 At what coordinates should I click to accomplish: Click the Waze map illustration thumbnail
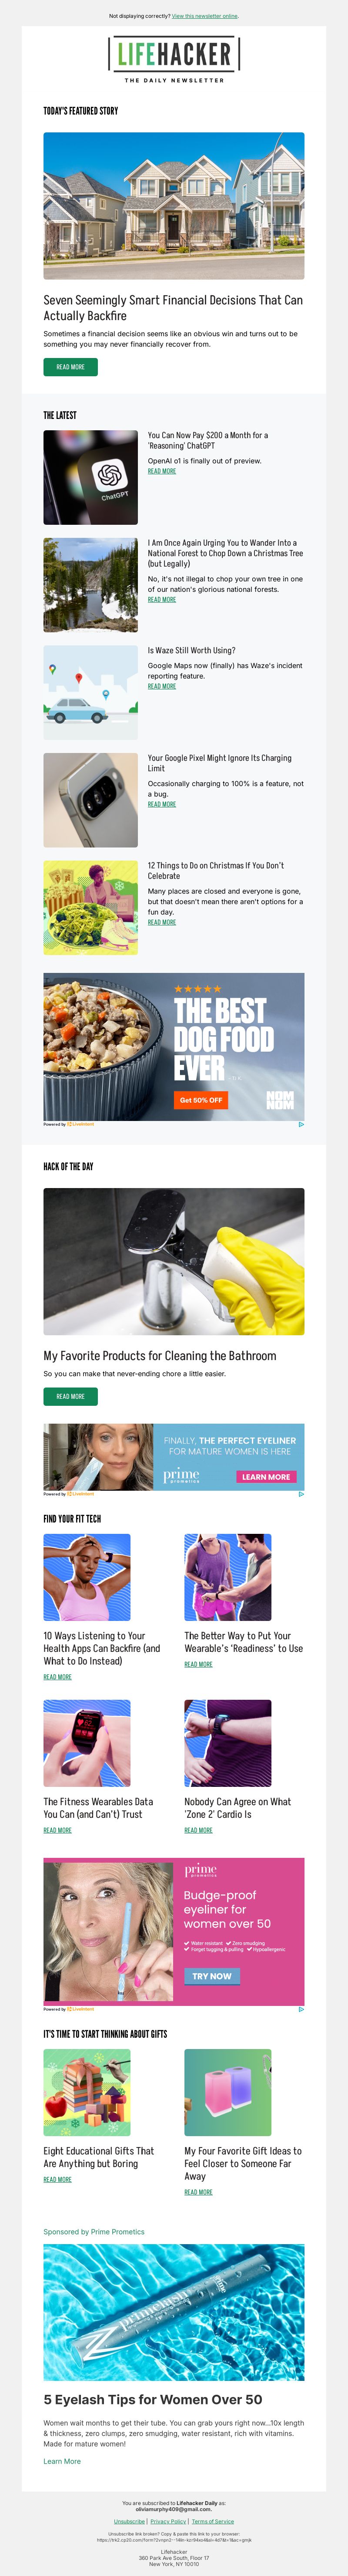coord(91,693)
